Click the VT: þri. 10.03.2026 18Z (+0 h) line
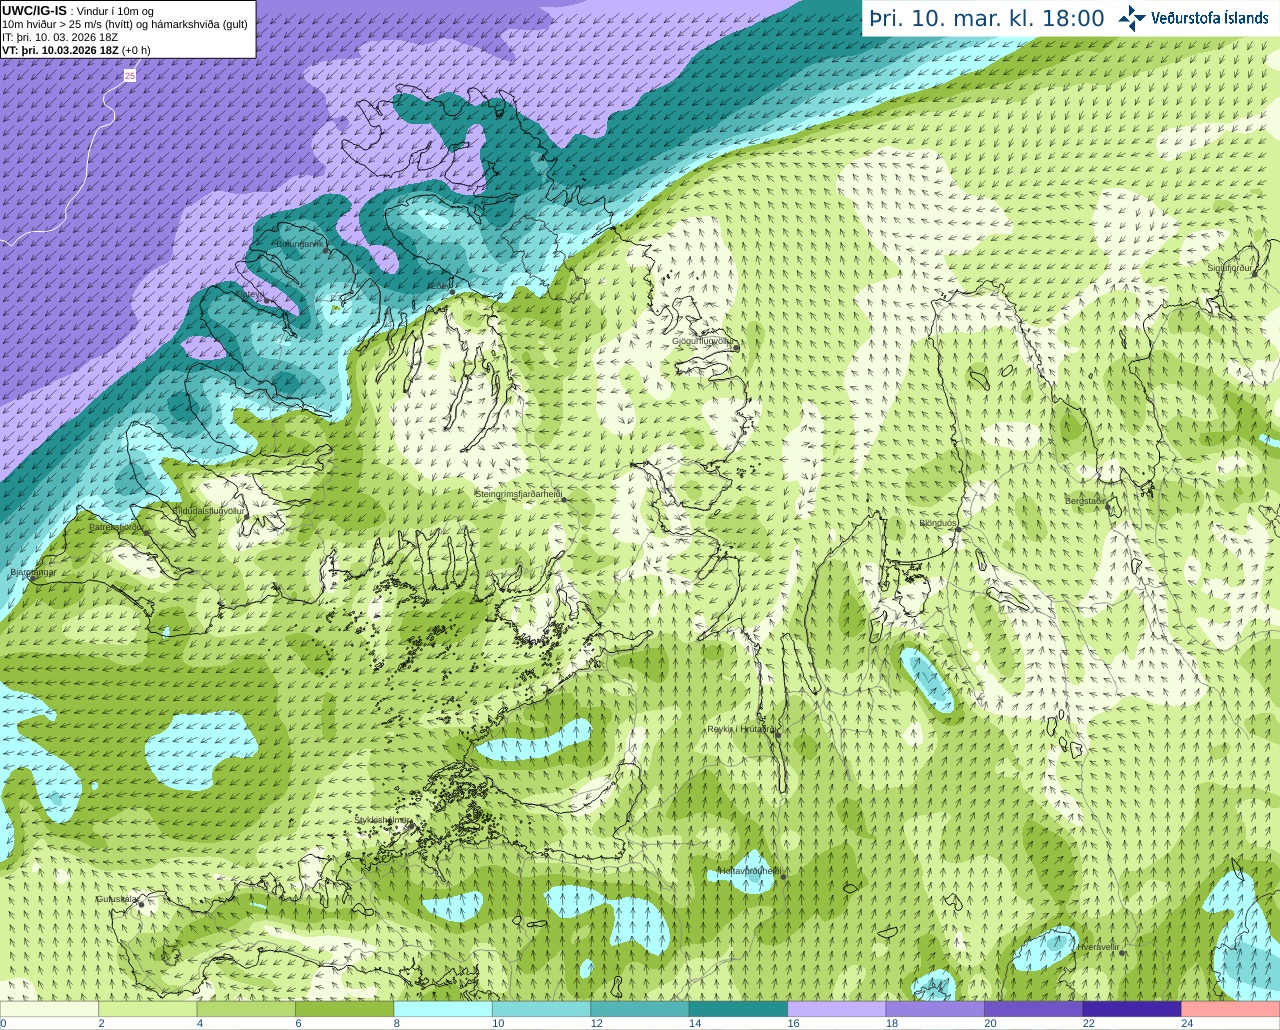The width and height of the screenshot is (1280, 1030). (x=76, y=50)
